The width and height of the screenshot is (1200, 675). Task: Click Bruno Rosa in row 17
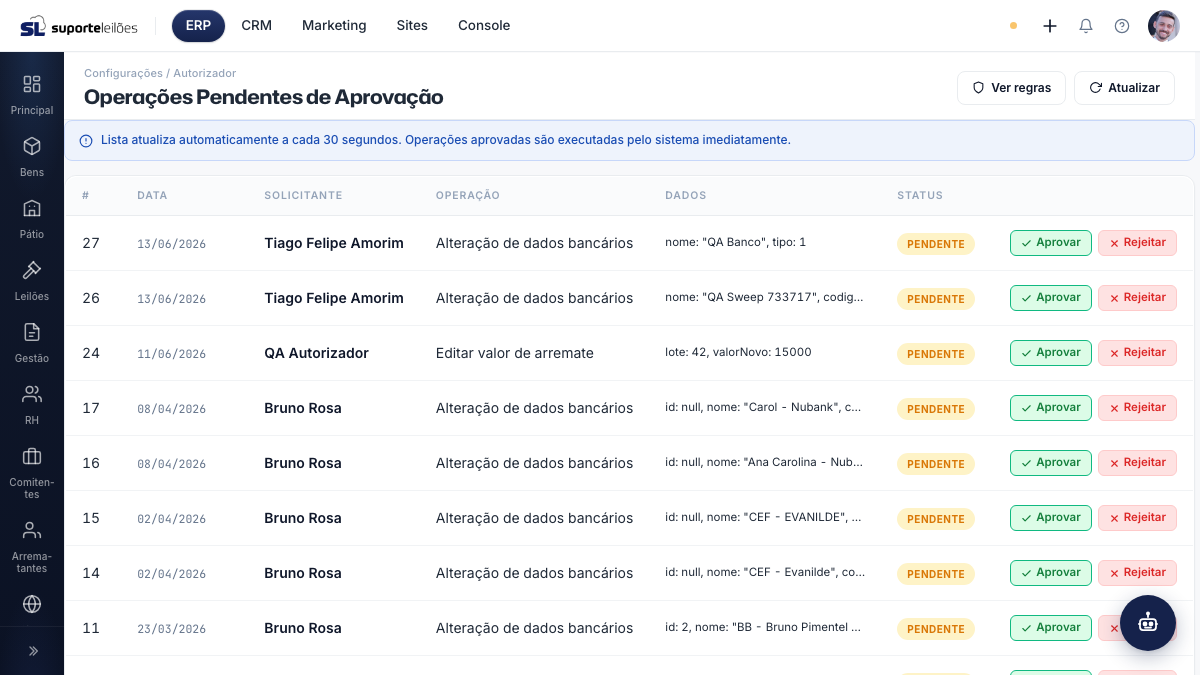(303, 408)
